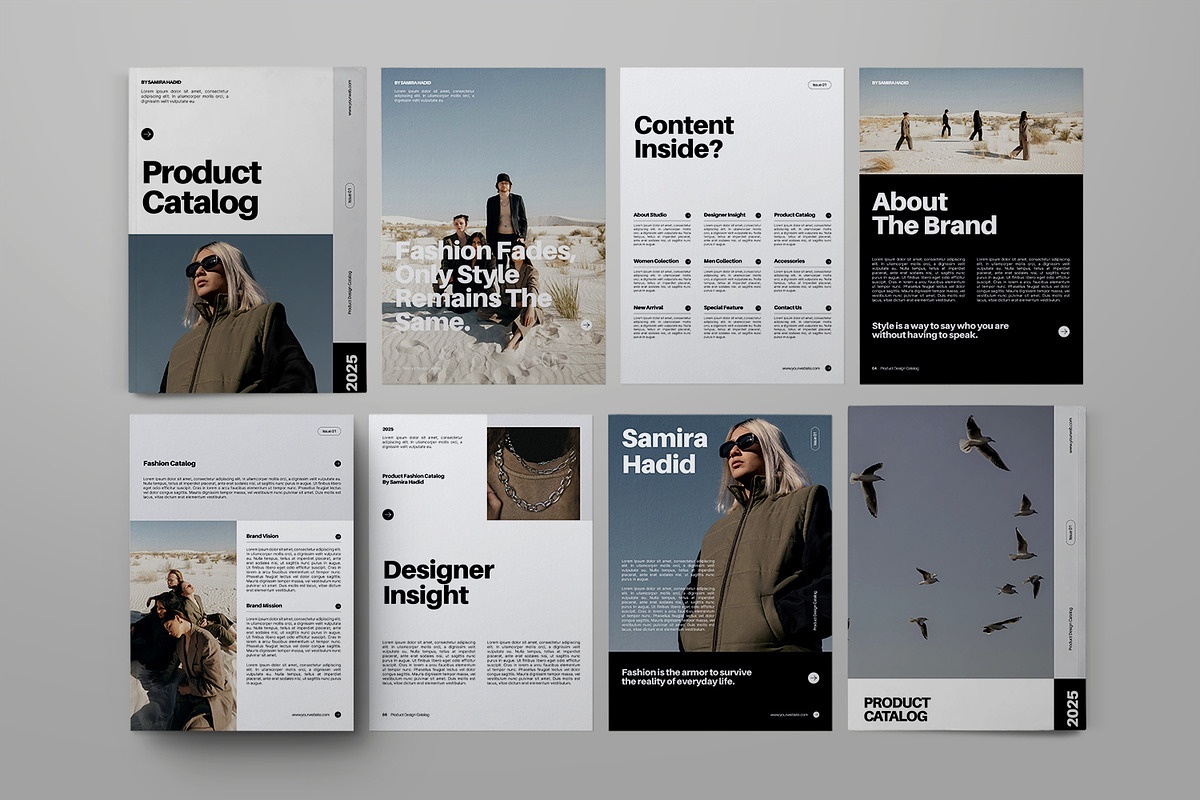
Task: Click the arrow dot at bottom of Content Inside page
Action: pyautogui.click(x=829, y=368)
